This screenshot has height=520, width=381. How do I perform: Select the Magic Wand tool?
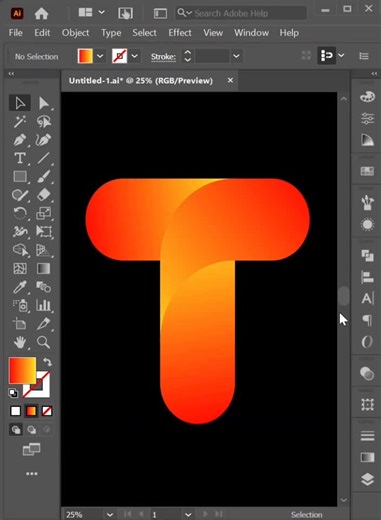coord(20,122)
